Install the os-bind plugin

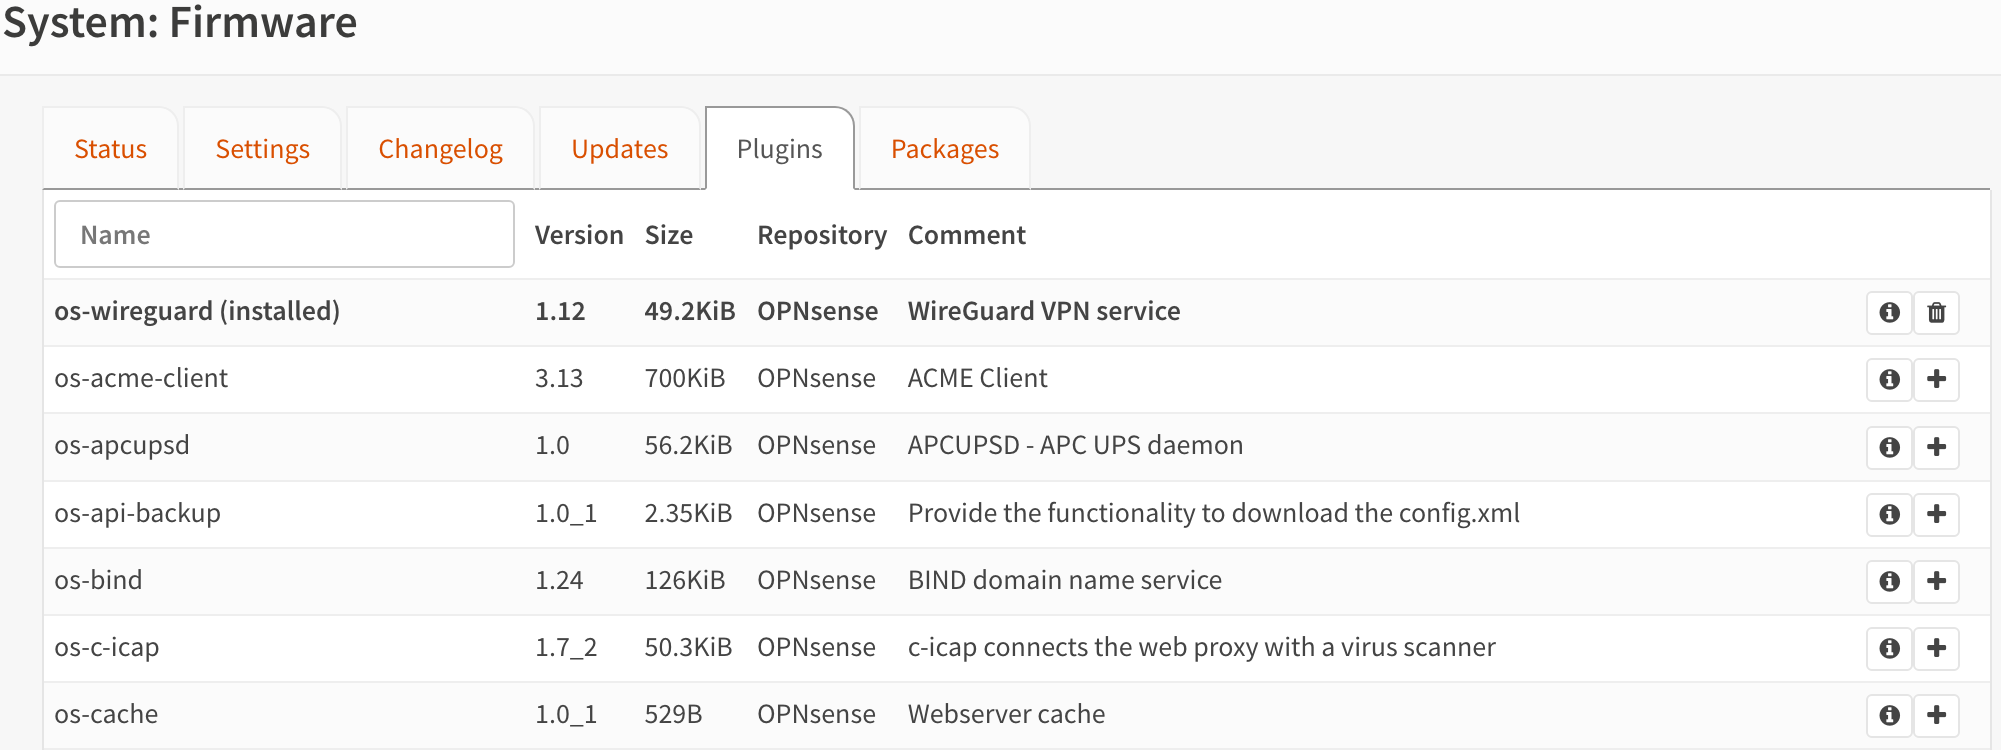(x=1936, y=581)
